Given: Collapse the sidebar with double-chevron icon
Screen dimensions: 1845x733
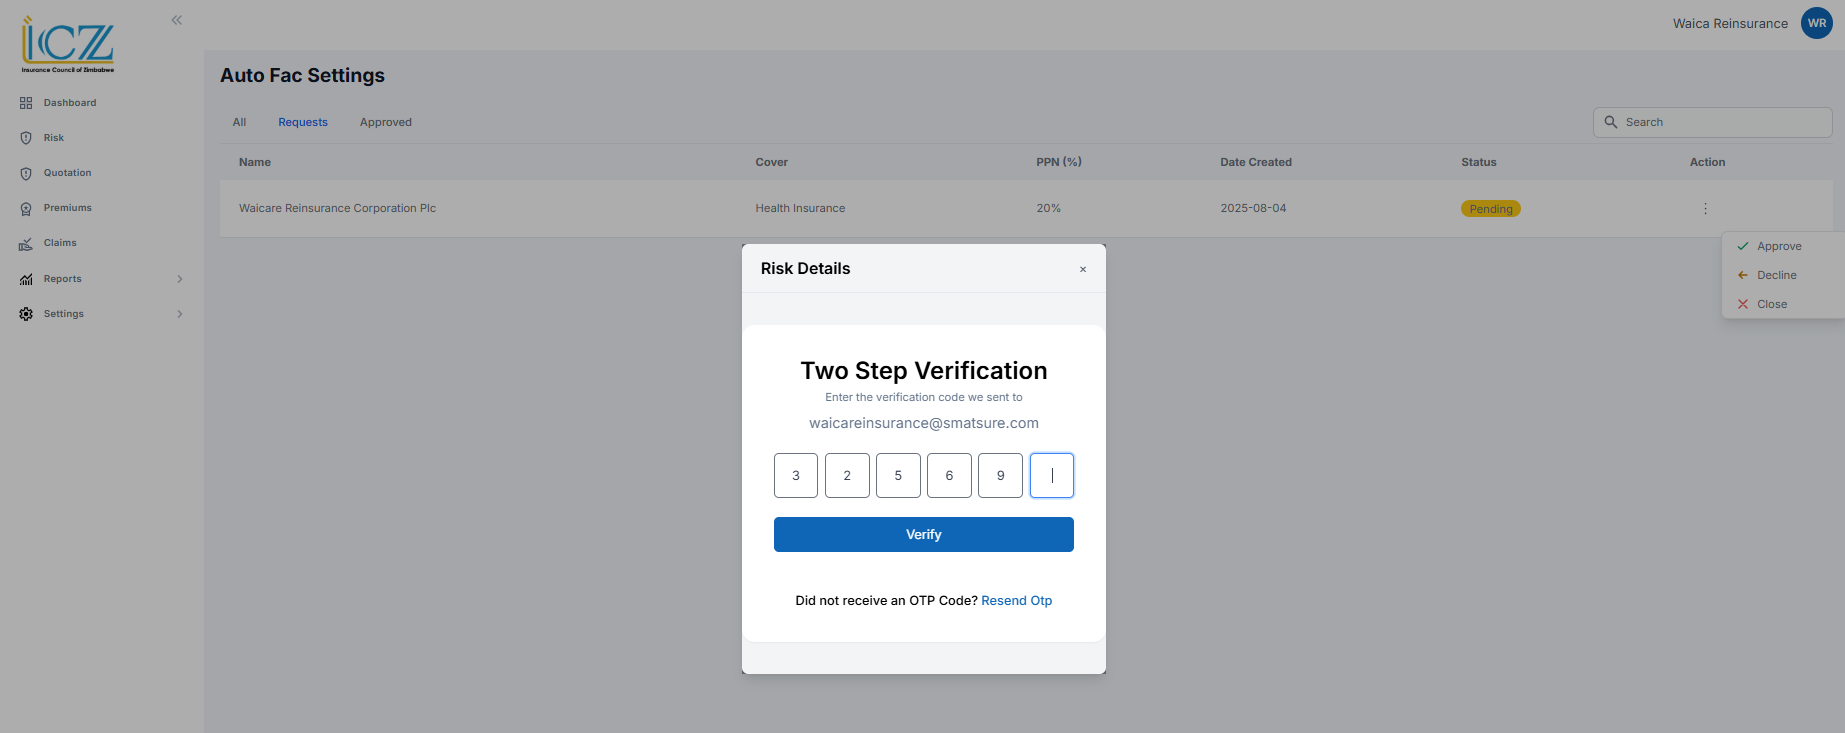Looking at the screenshot, I should tap(176, 20).
